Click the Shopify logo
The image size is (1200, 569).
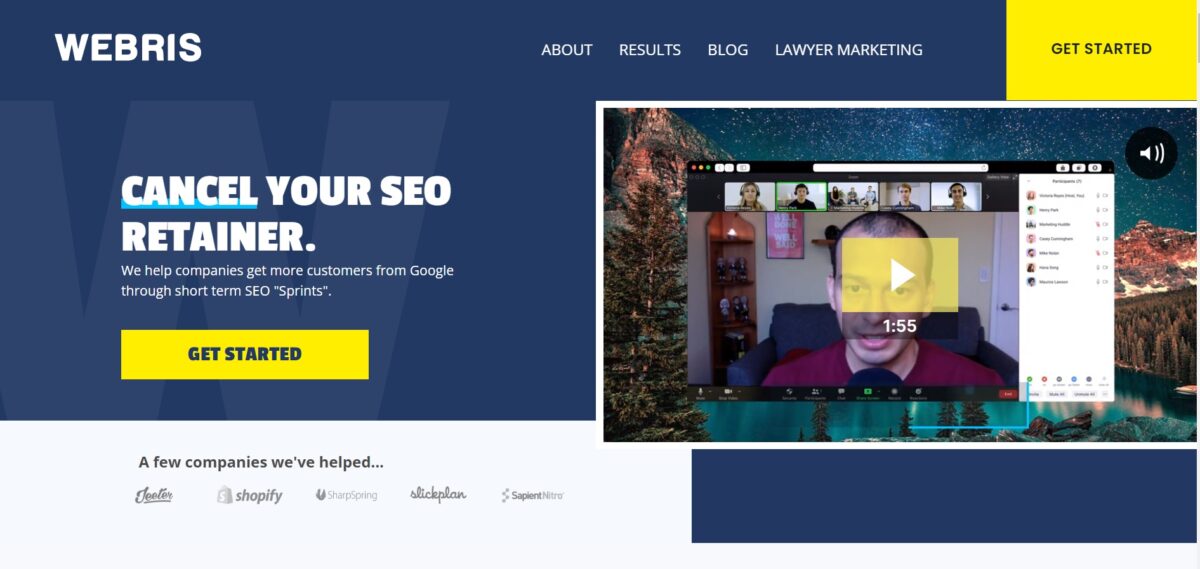click(x=250, y=495)
